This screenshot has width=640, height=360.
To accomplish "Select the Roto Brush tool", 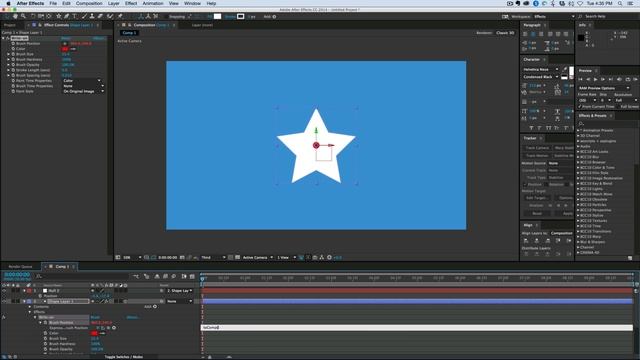I will 110,16.
